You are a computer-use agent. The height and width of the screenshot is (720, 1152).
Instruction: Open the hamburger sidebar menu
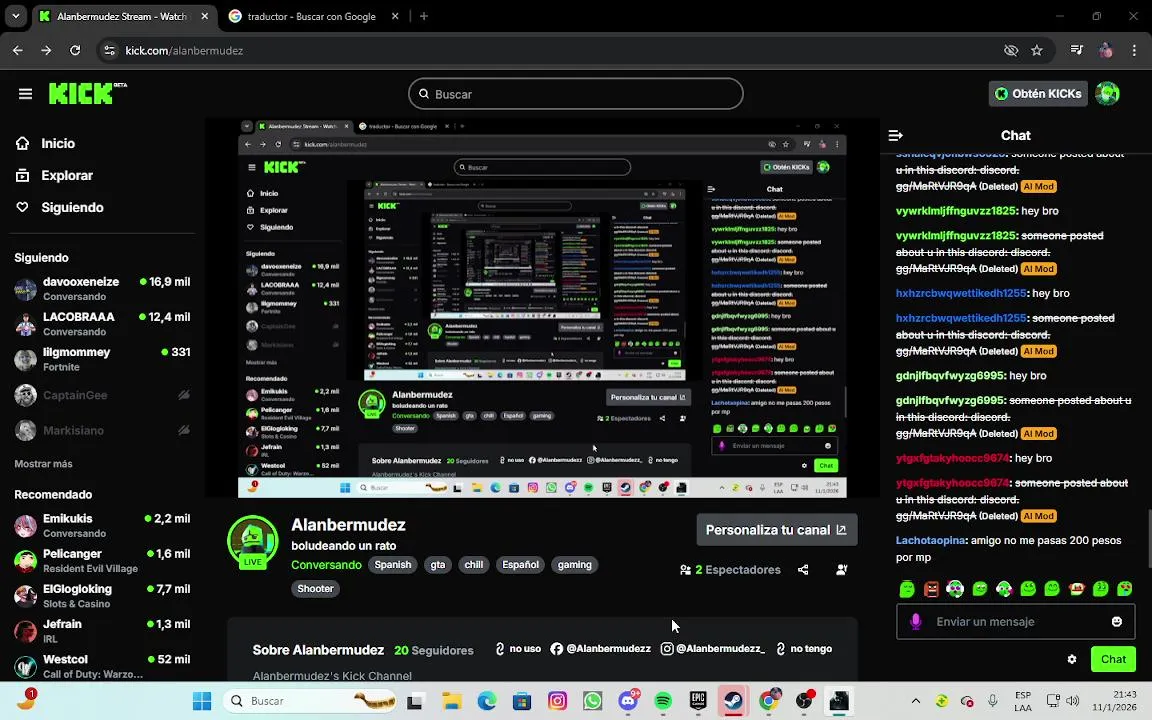[x=26, y=94]
